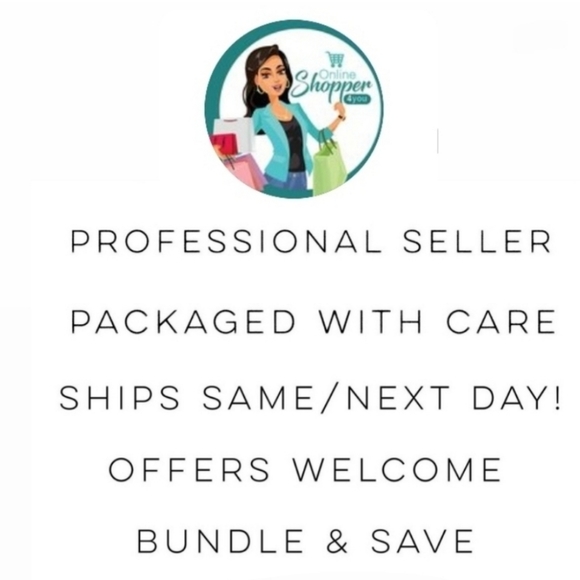
Task: Click the red shopping bag
Action: [x=226, y=144]
